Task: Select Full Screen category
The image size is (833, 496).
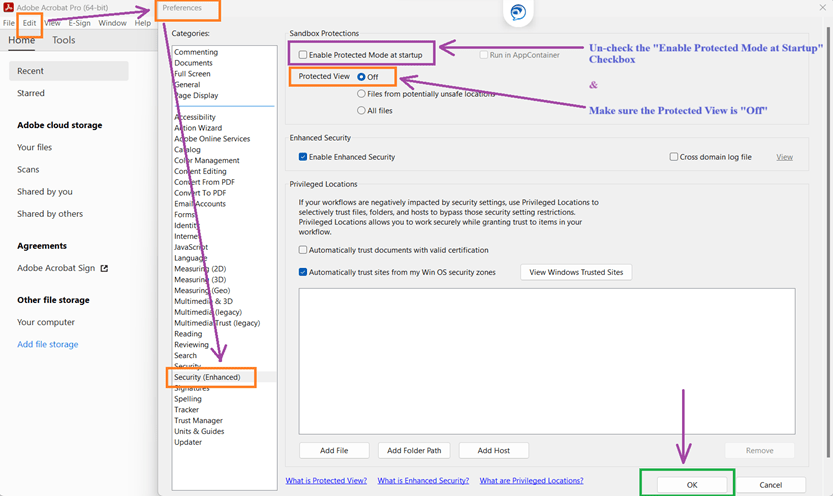Action: 192,74
